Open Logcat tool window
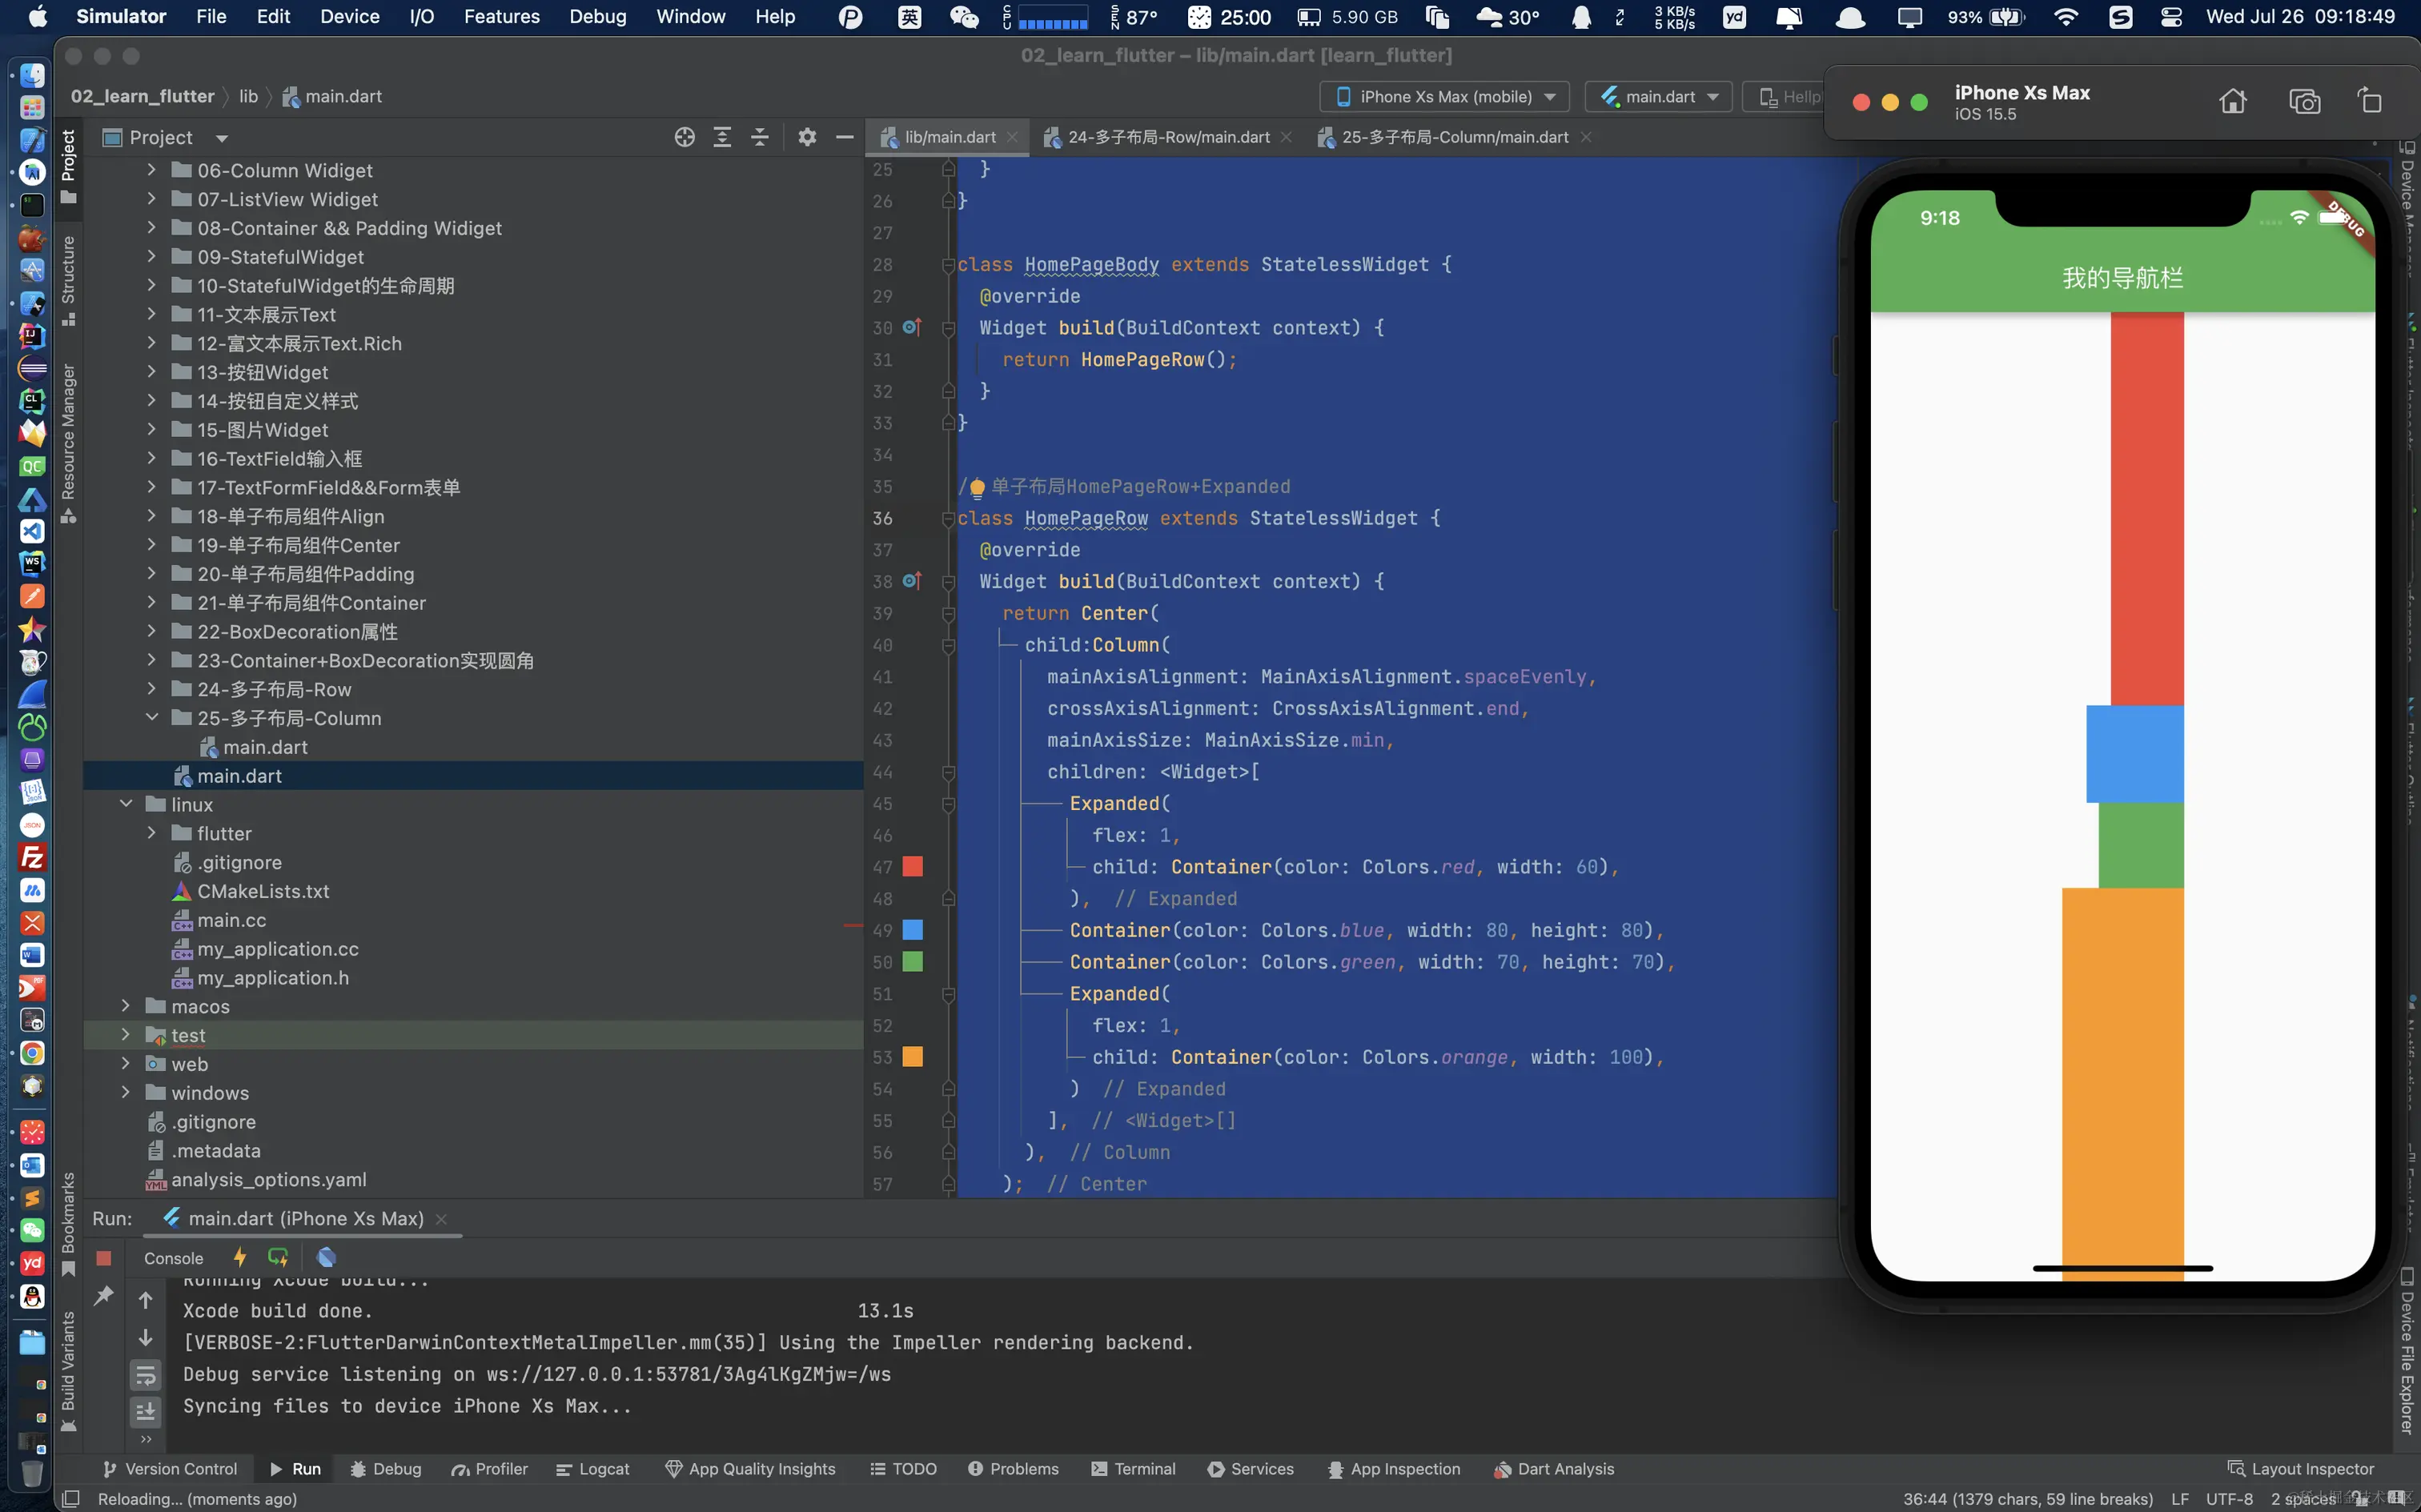The height and width of the screenshot is (1512, 2421). pos(593,1469)
